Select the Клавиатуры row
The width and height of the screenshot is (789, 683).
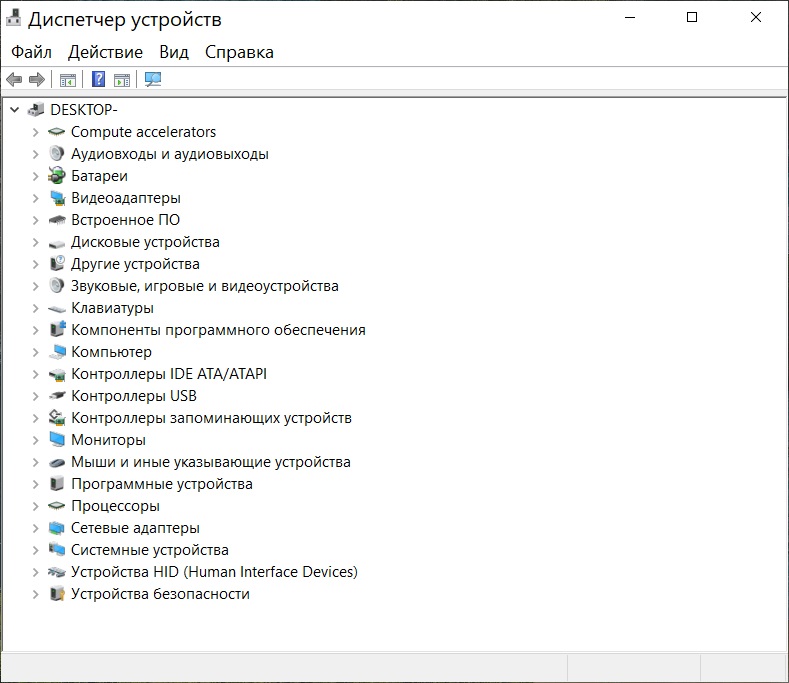click(x=112, y=308)
